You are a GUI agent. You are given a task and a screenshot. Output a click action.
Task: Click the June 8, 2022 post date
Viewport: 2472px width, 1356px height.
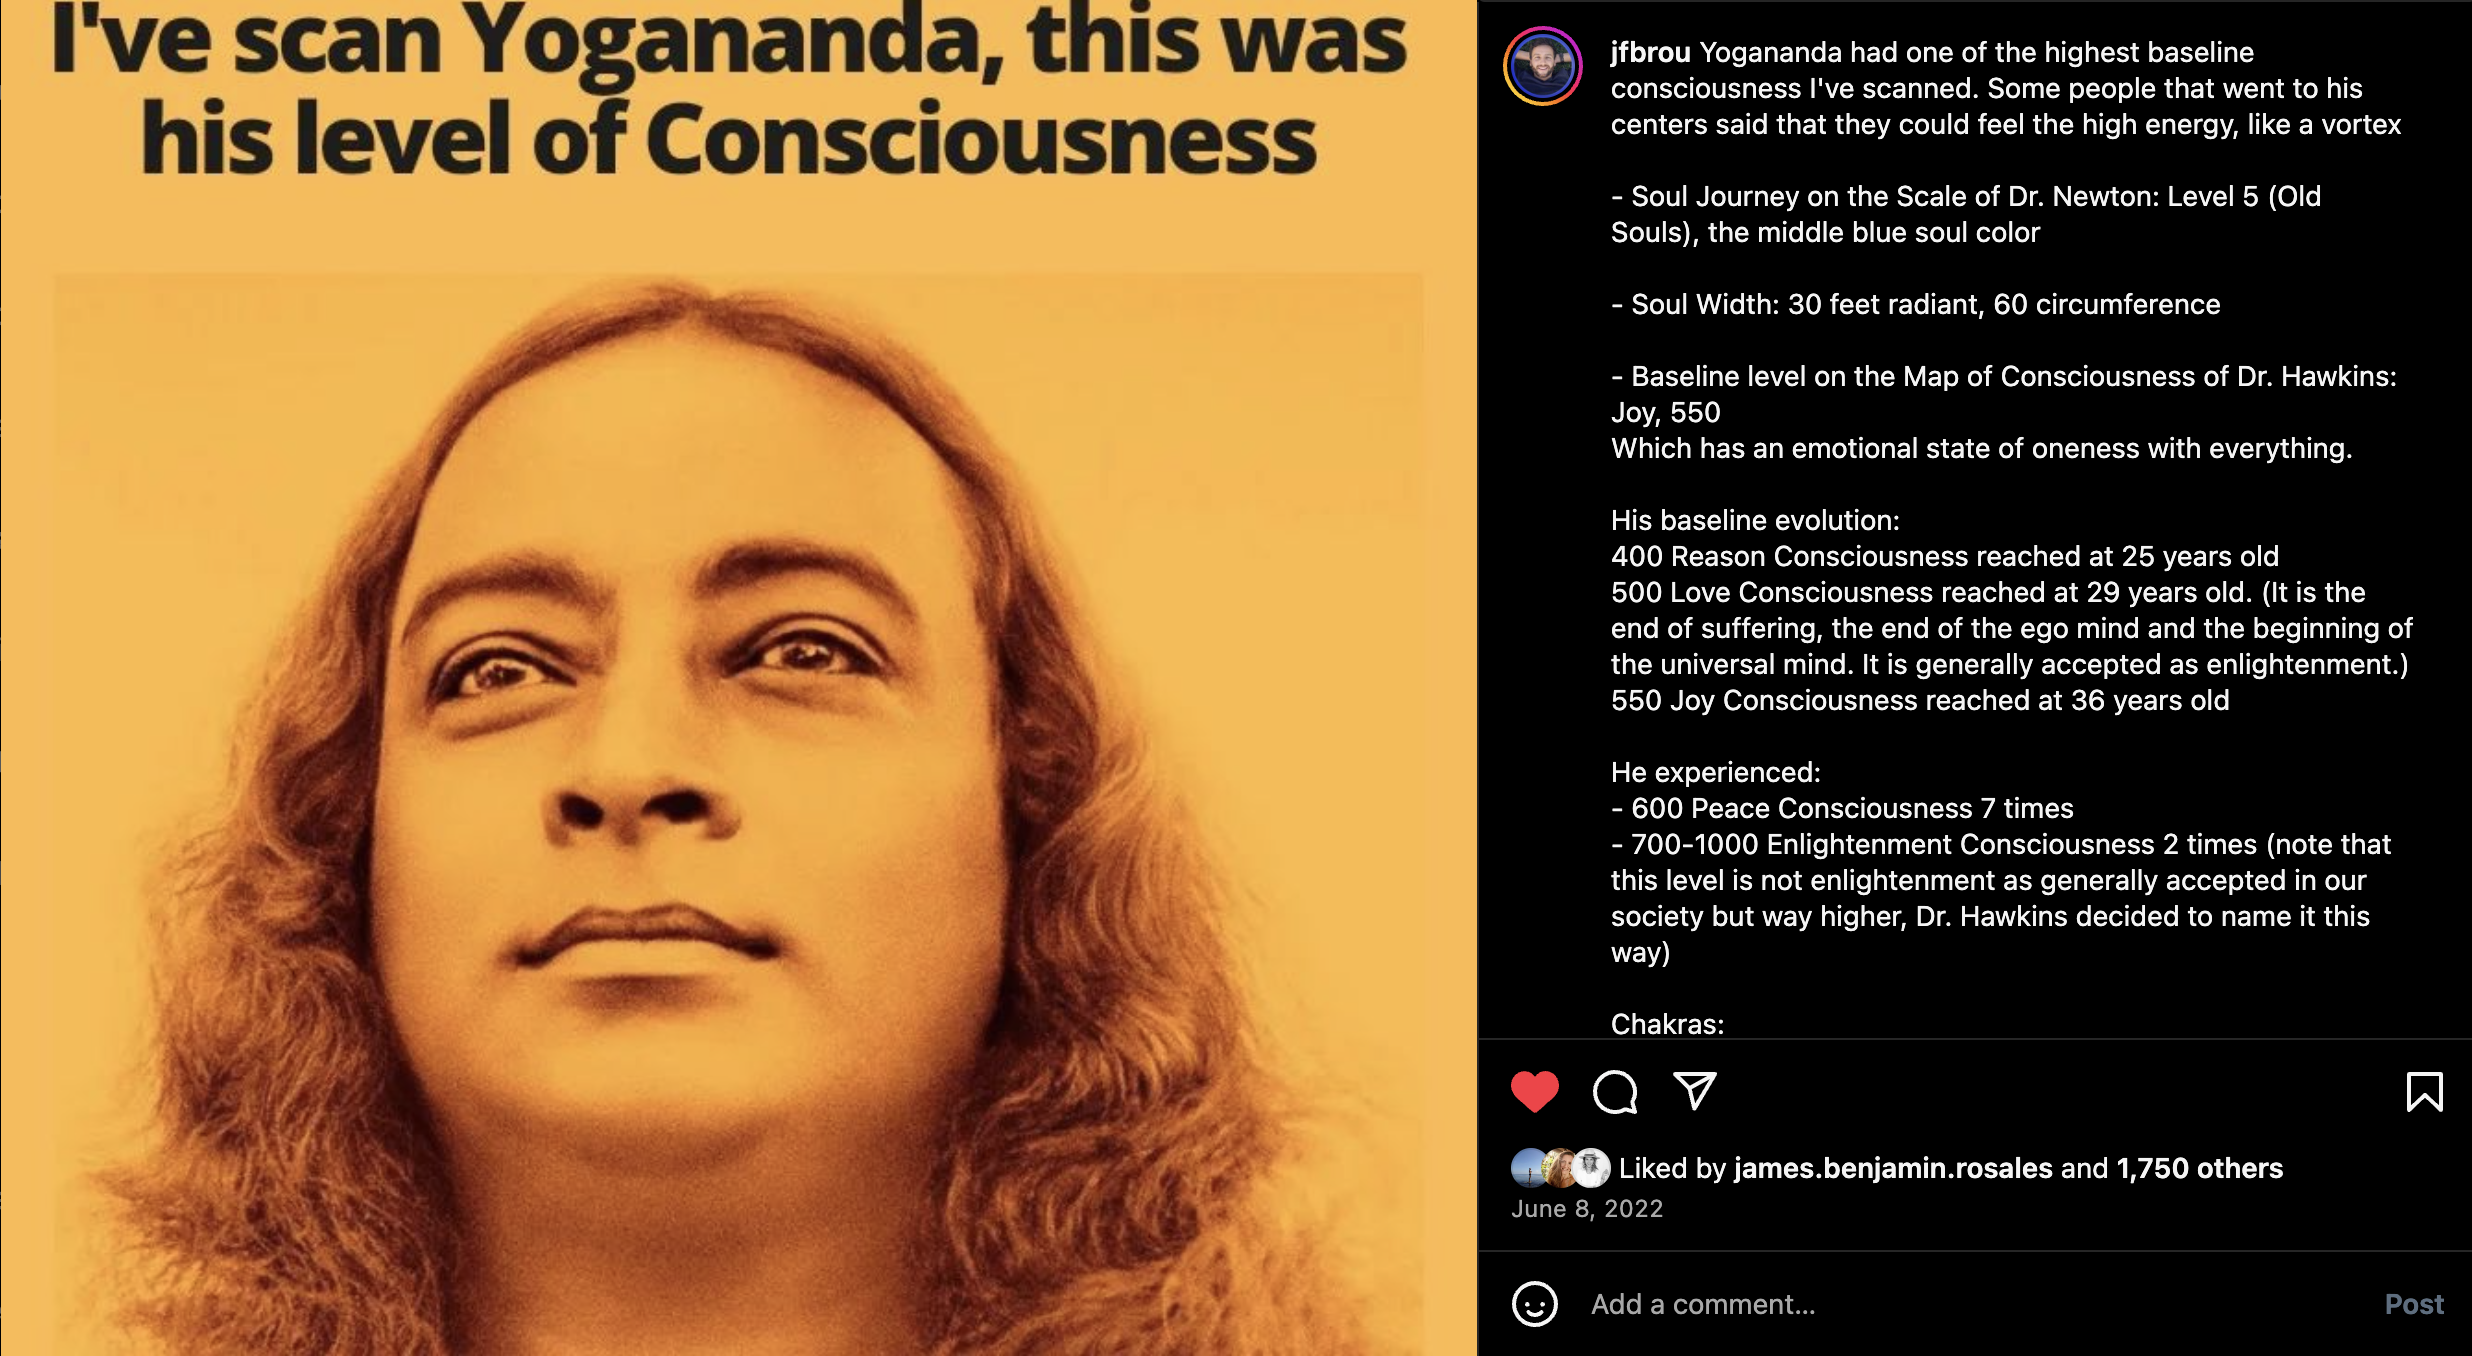pyautogui.click(x=1587, y=1208)
